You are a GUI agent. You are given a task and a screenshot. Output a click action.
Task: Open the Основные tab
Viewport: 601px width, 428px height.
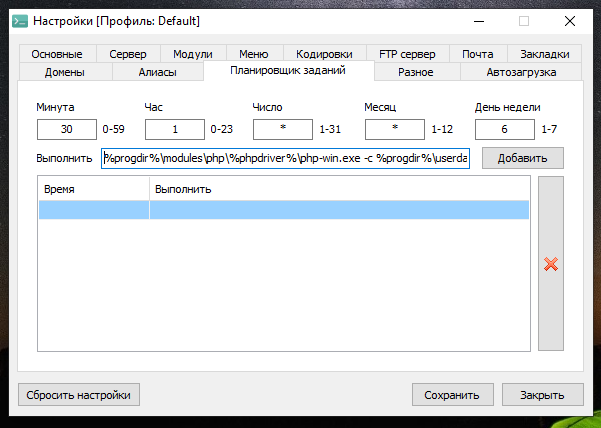point(56,54)
